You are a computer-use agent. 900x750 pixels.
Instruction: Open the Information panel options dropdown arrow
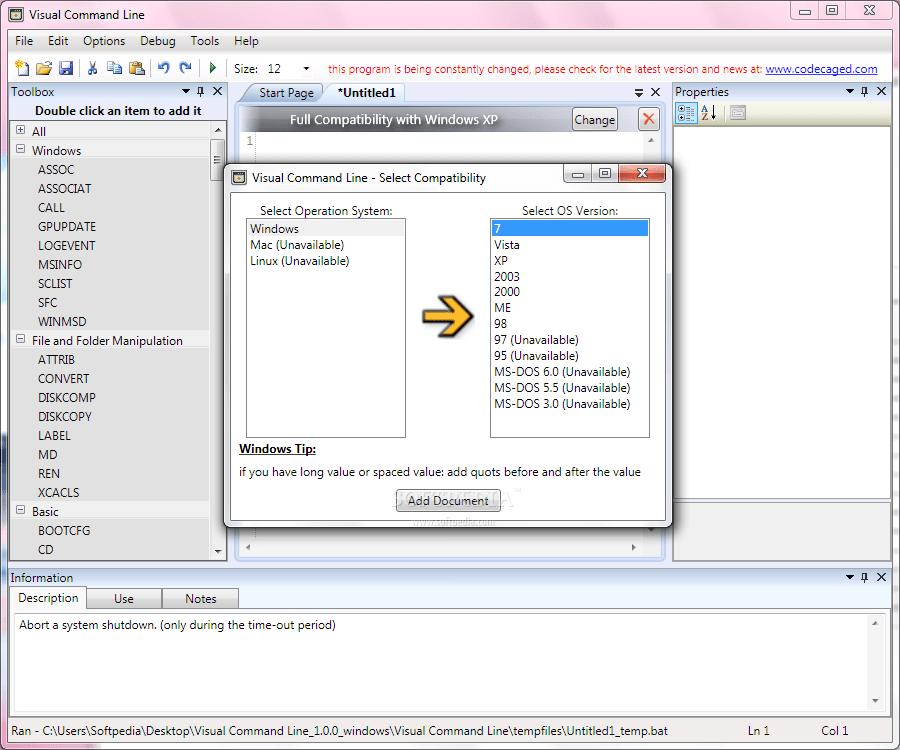pos(850,577)
